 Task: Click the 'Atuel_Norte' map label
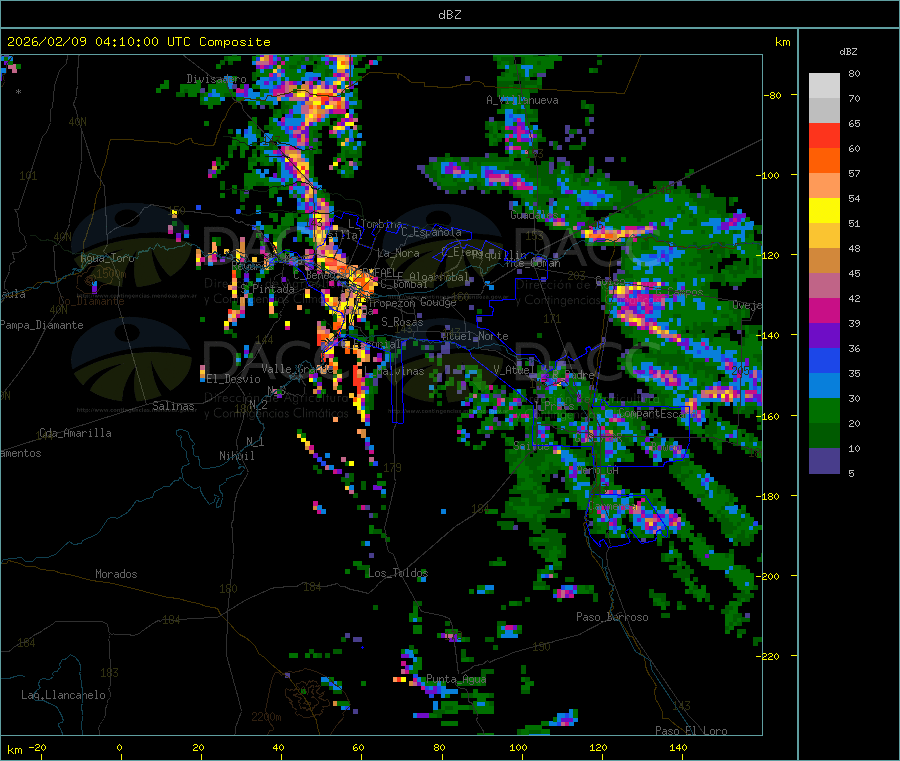[475, 336]
